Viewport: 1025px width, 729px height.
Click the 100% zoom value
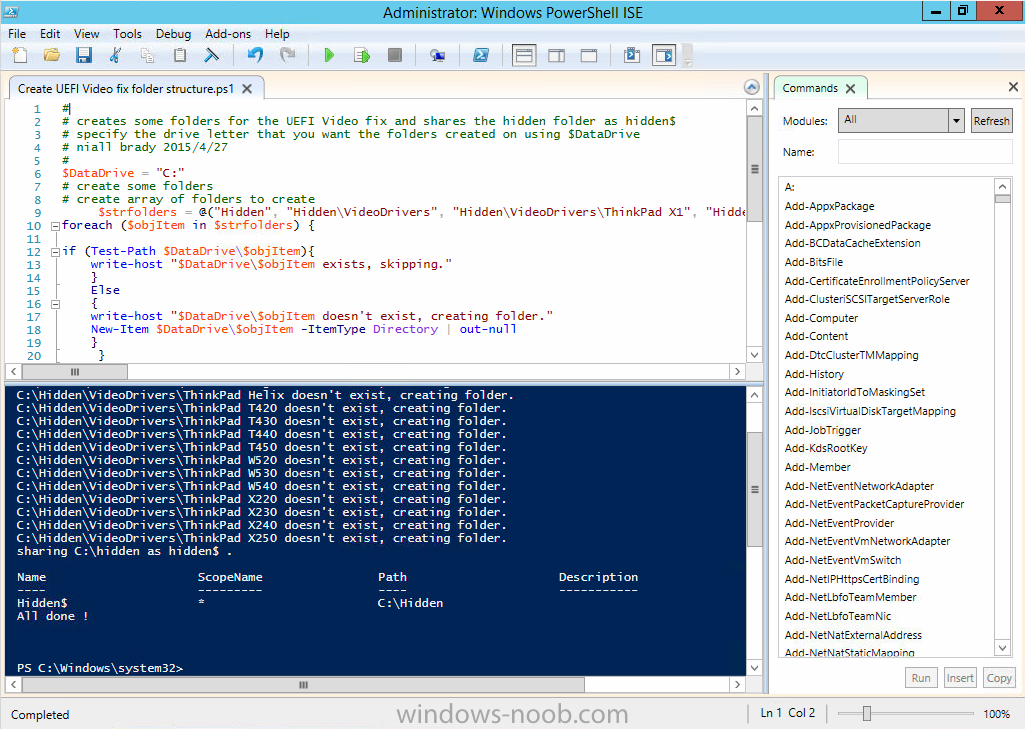[x=996, y=714]
